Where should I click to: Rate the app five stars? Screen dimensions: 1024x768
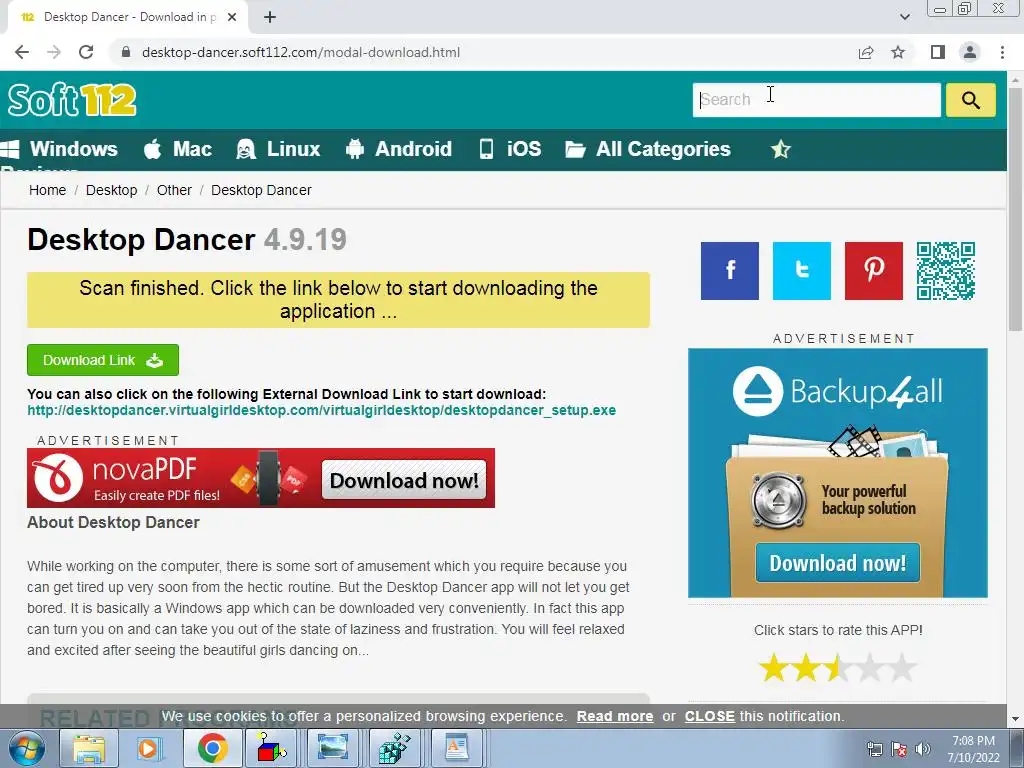[x=902, y=667]
